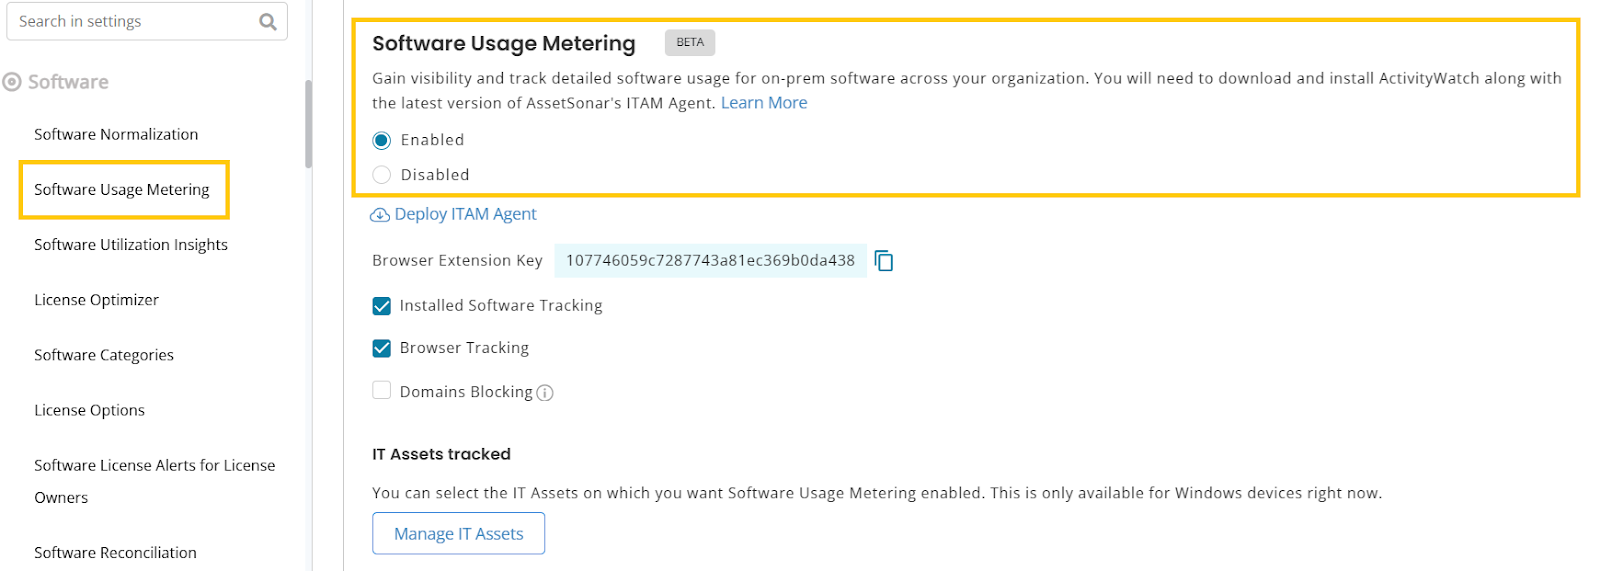This screenshot has height=571, width=1600.
Task: Open Software Usage Metering settings
Action: (122, 189)
